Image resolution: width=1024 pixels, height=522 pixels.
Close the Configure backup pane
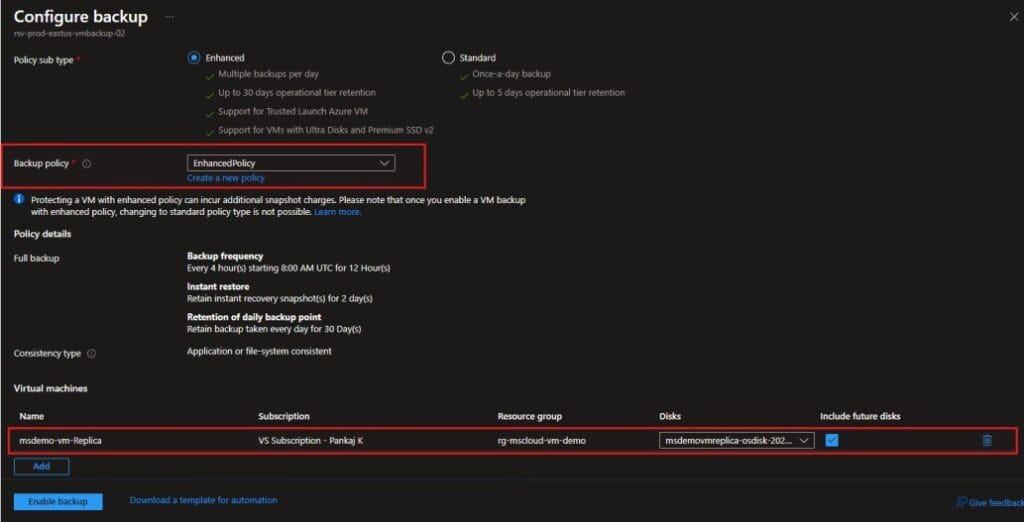pos(1014,17)
